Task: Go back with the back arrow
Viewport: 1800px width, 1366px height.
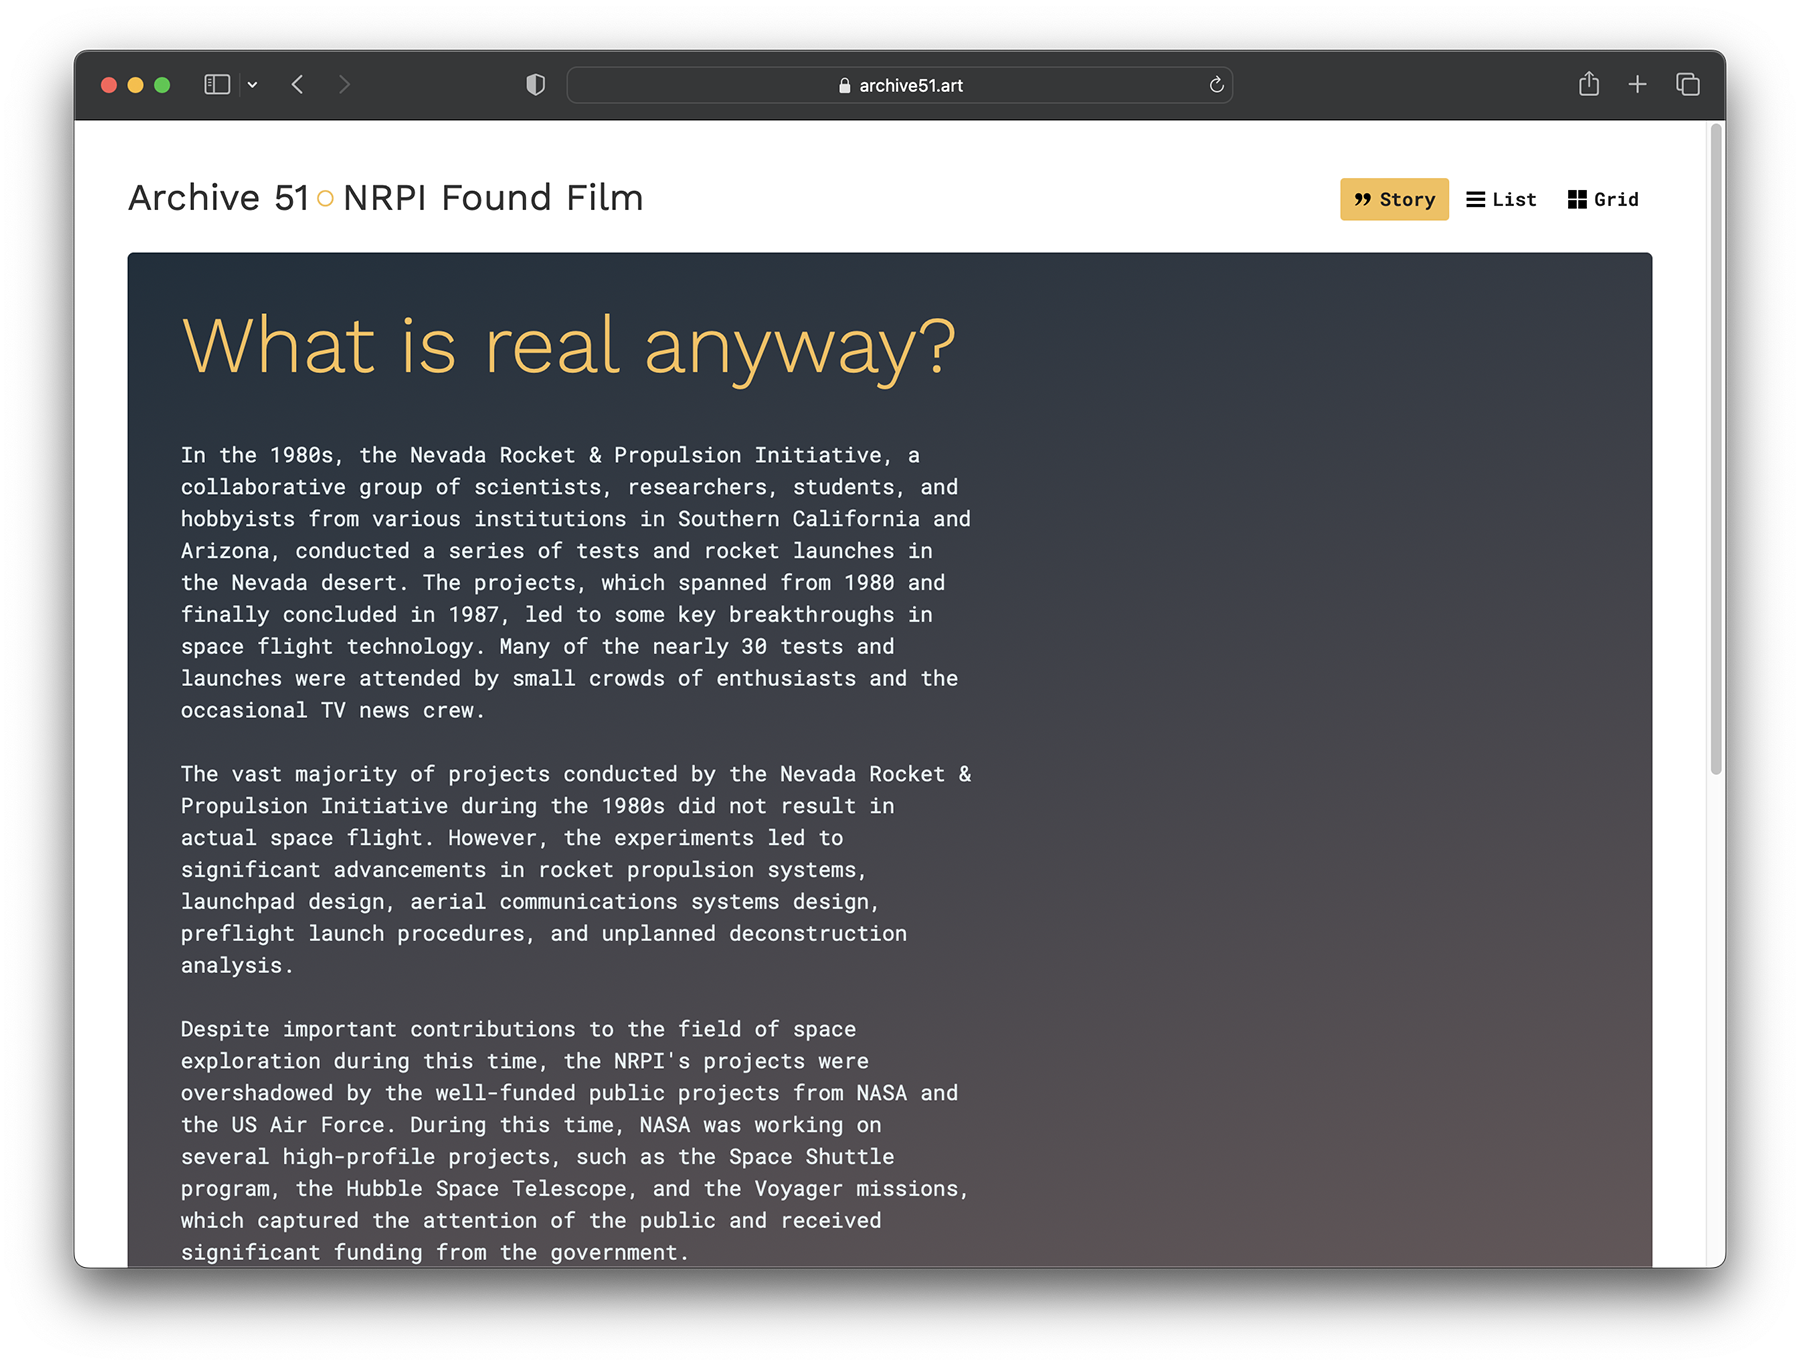Action: 297,85
